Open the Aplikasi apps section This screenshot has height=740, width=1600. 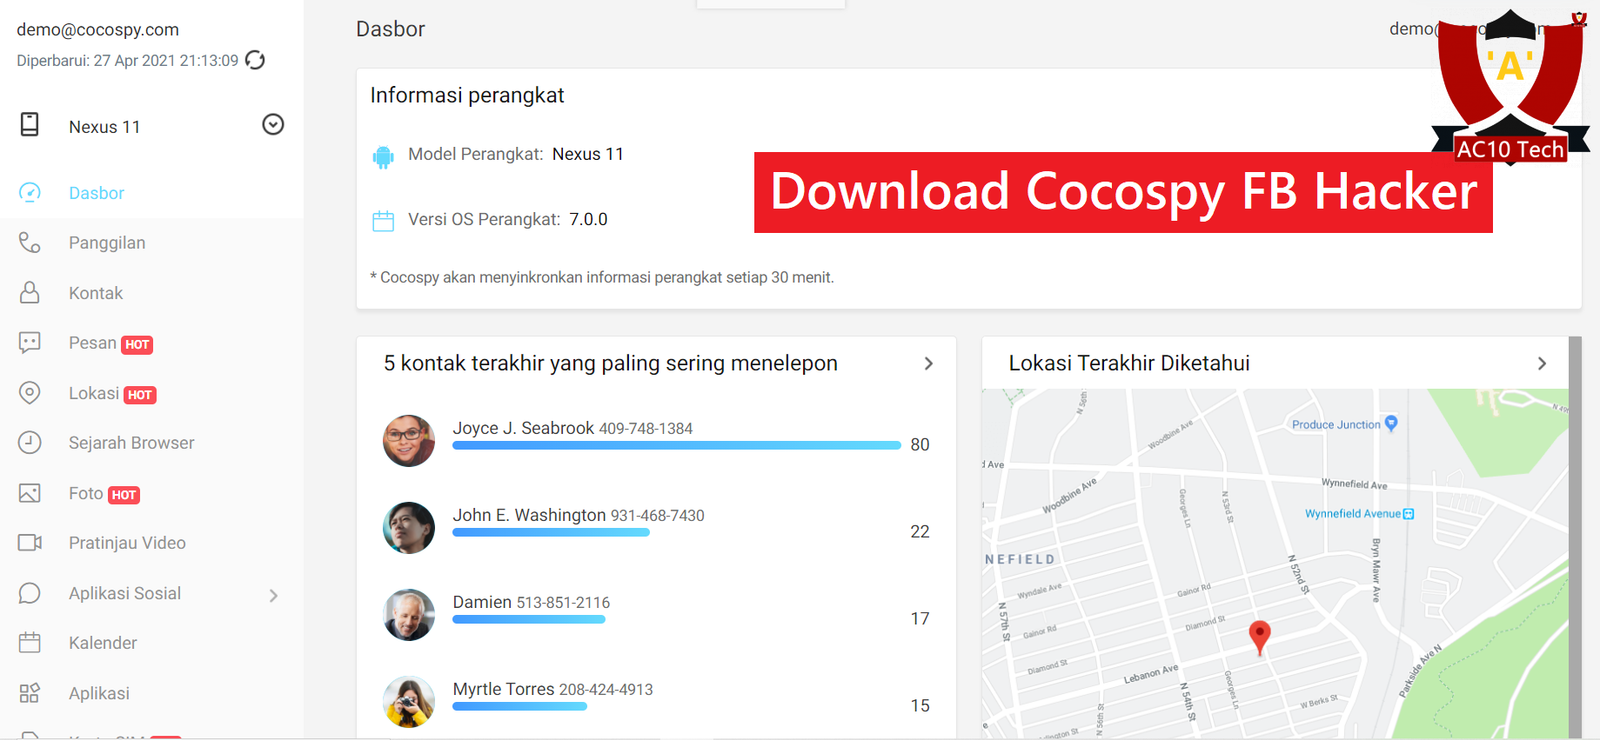point(99,693)
